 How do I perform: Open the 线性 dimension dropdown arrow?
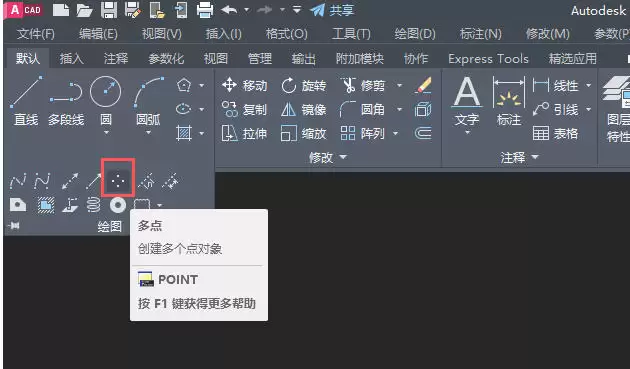click(x=589, y=85)
